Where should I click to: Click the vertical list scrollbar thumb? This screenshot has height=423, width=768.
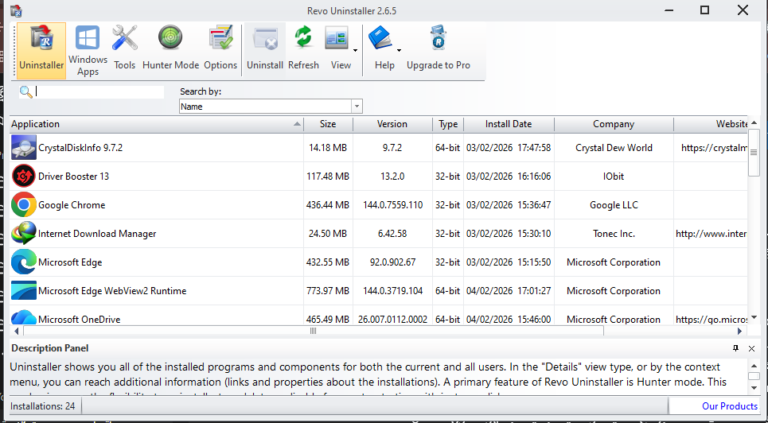tap(754, 153)
